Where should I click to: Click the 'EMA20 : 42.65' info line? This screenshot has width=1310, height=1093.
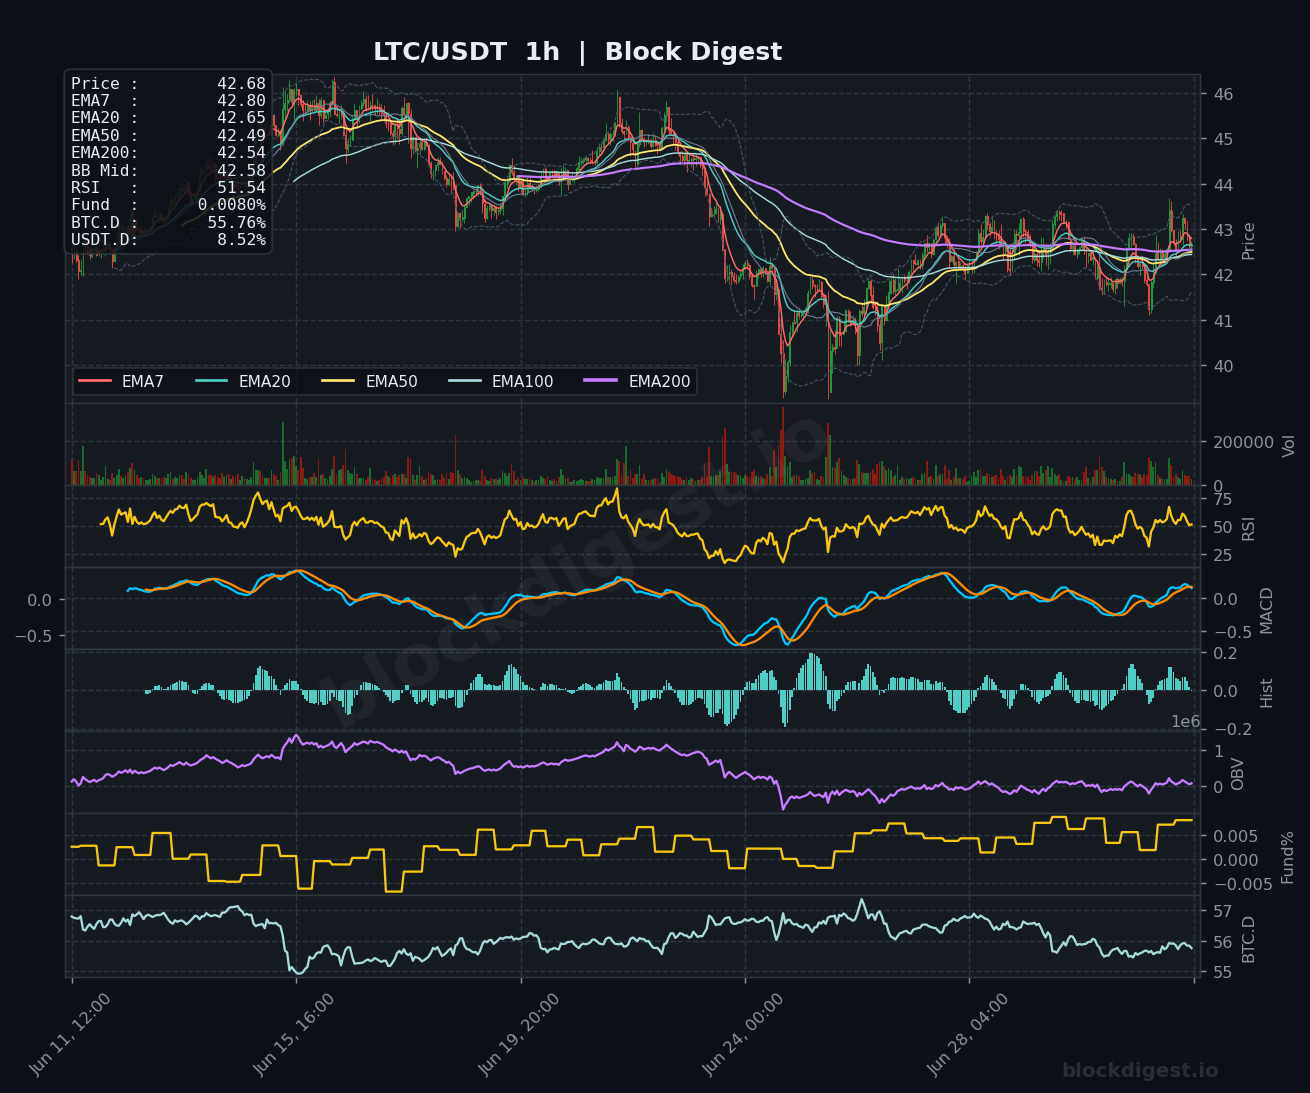coord(168,117)
